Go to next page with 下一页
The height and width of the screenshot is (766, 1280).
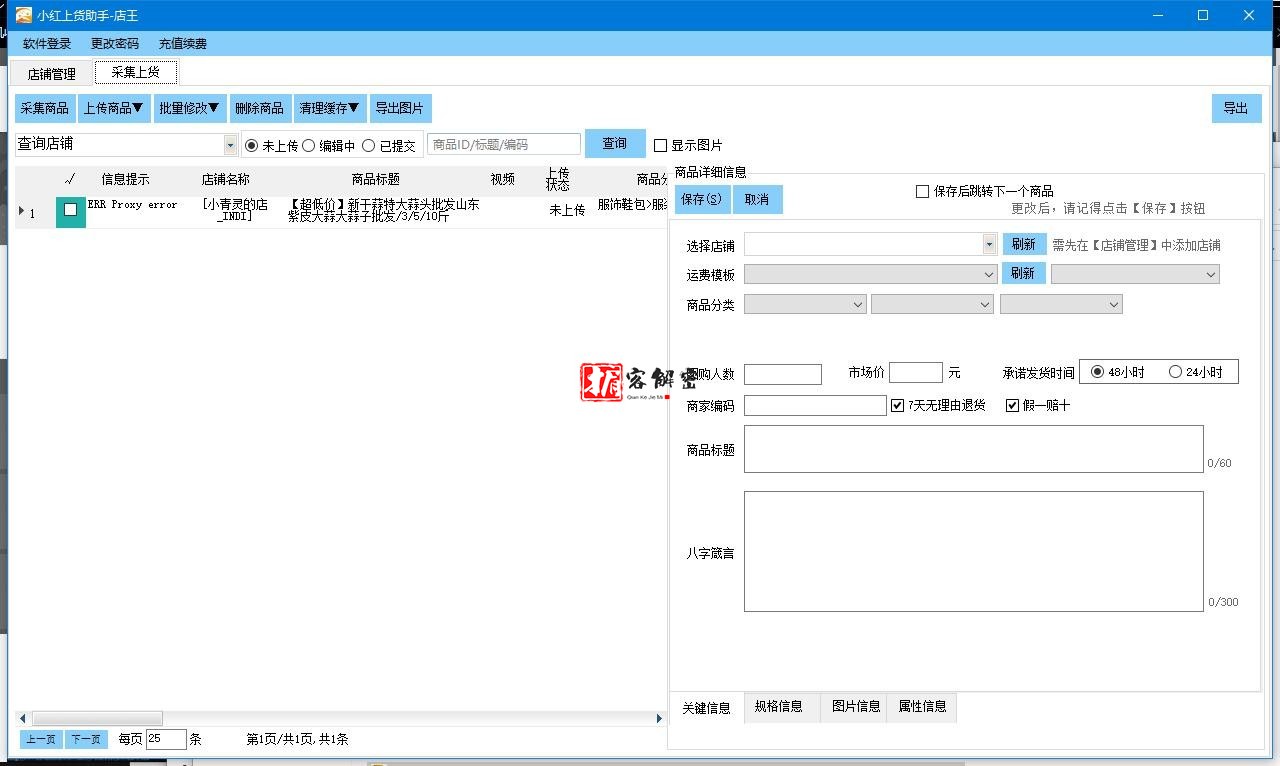coord(86,740)
